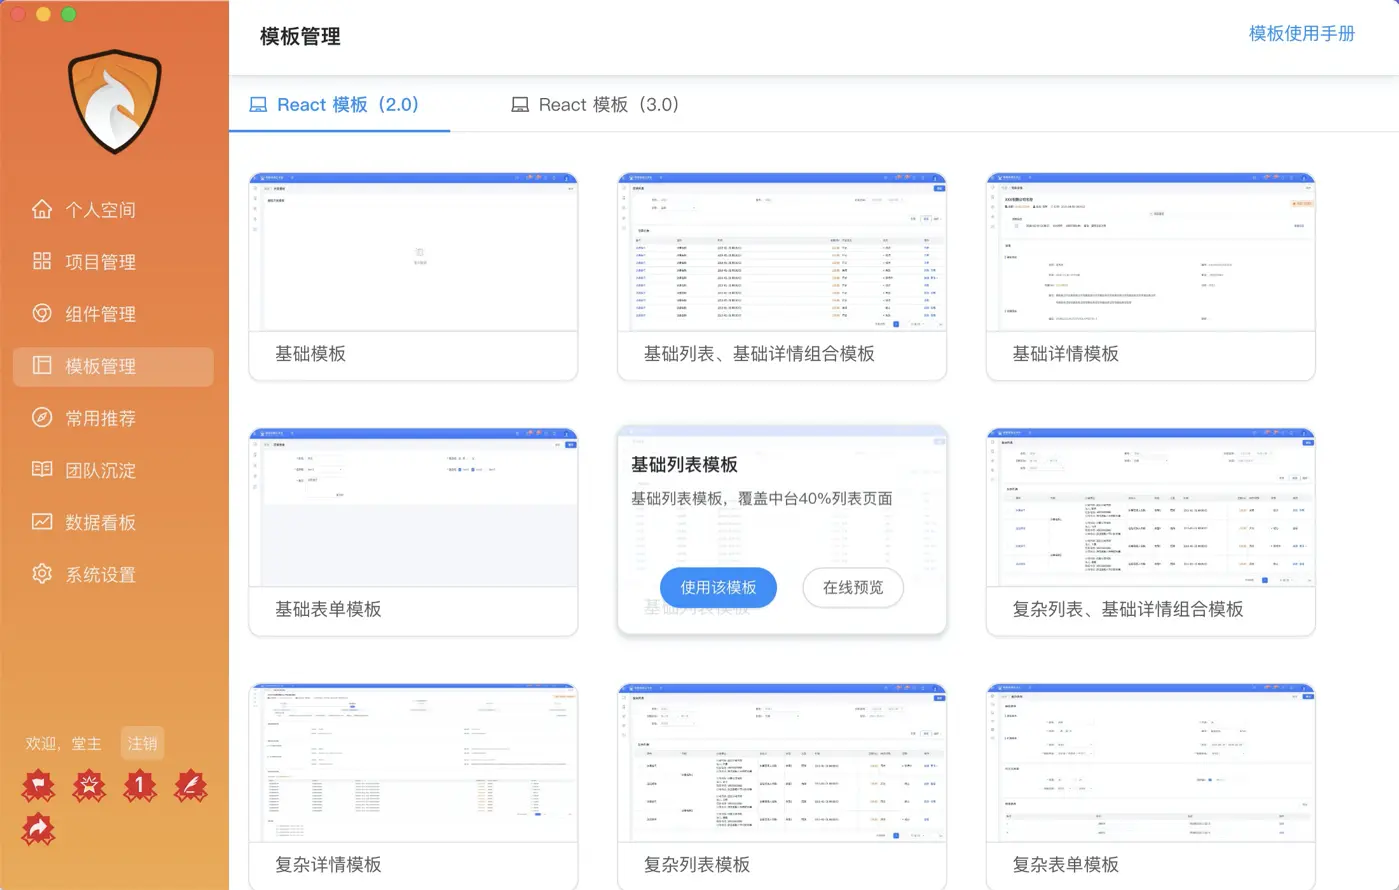This screenshot has width=1399, height=890.
Task: Click the 注销 logout button
Action: 142,743
